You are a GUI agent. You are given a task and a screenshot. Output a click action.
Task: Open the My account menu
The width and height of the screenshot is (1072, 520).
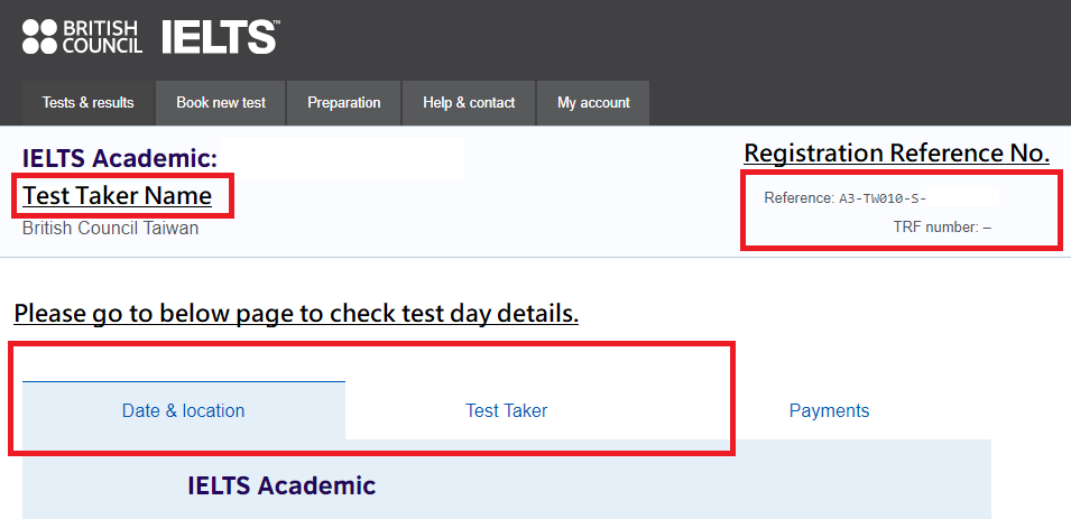tap(593, 103)
